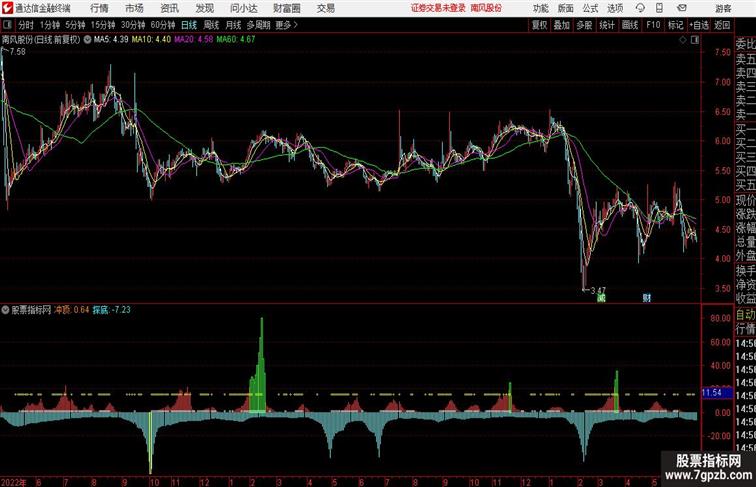This screenshot has height=487, width=756.
Task: Click the 2022年 label on time axis
Action: (14, 482)
